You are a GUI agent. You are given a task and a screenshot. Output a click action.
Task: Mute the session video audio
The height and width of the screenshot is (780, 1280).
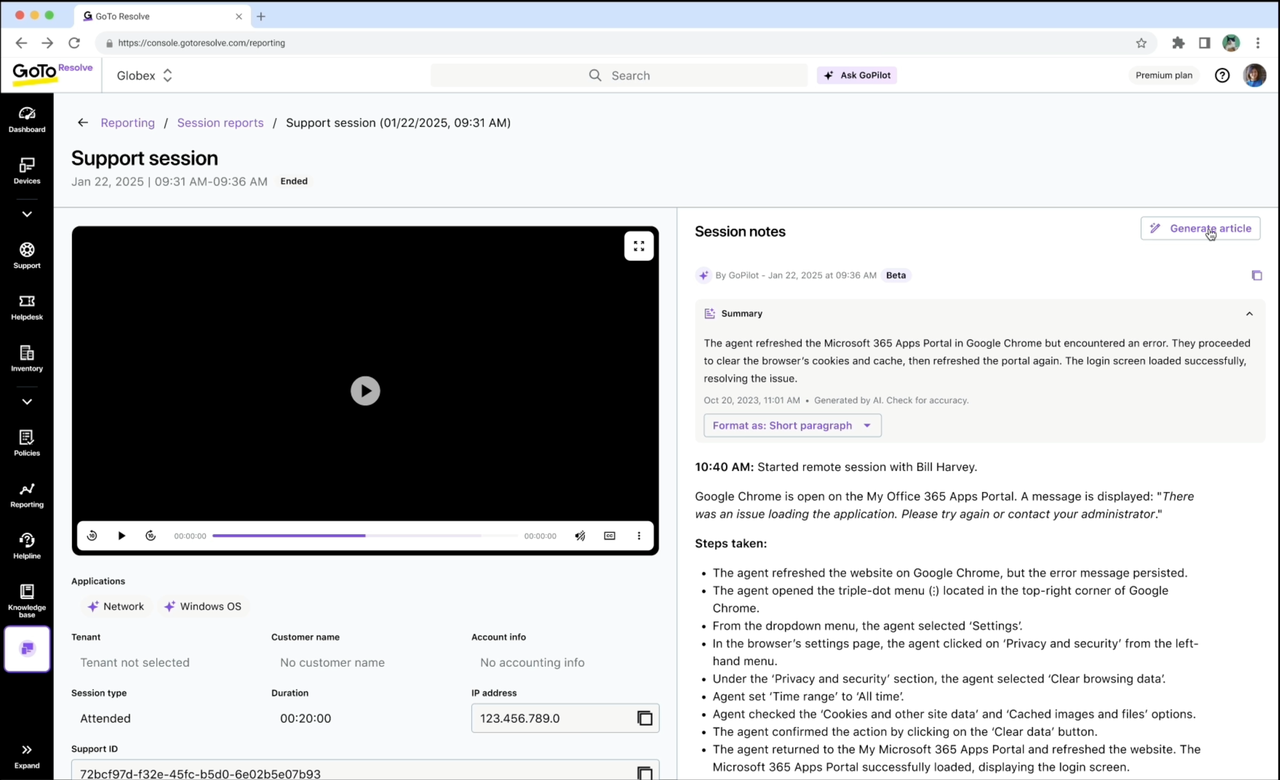(580, 536)
